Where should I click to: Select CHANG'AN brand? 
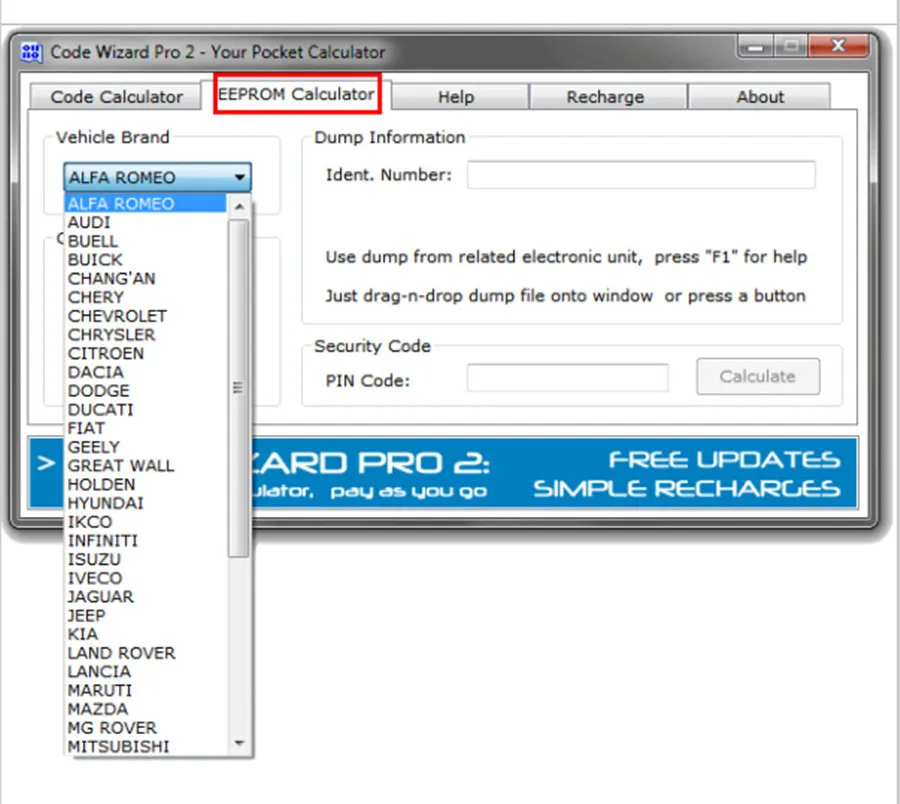pyautogui.click(x=145, y=278)
